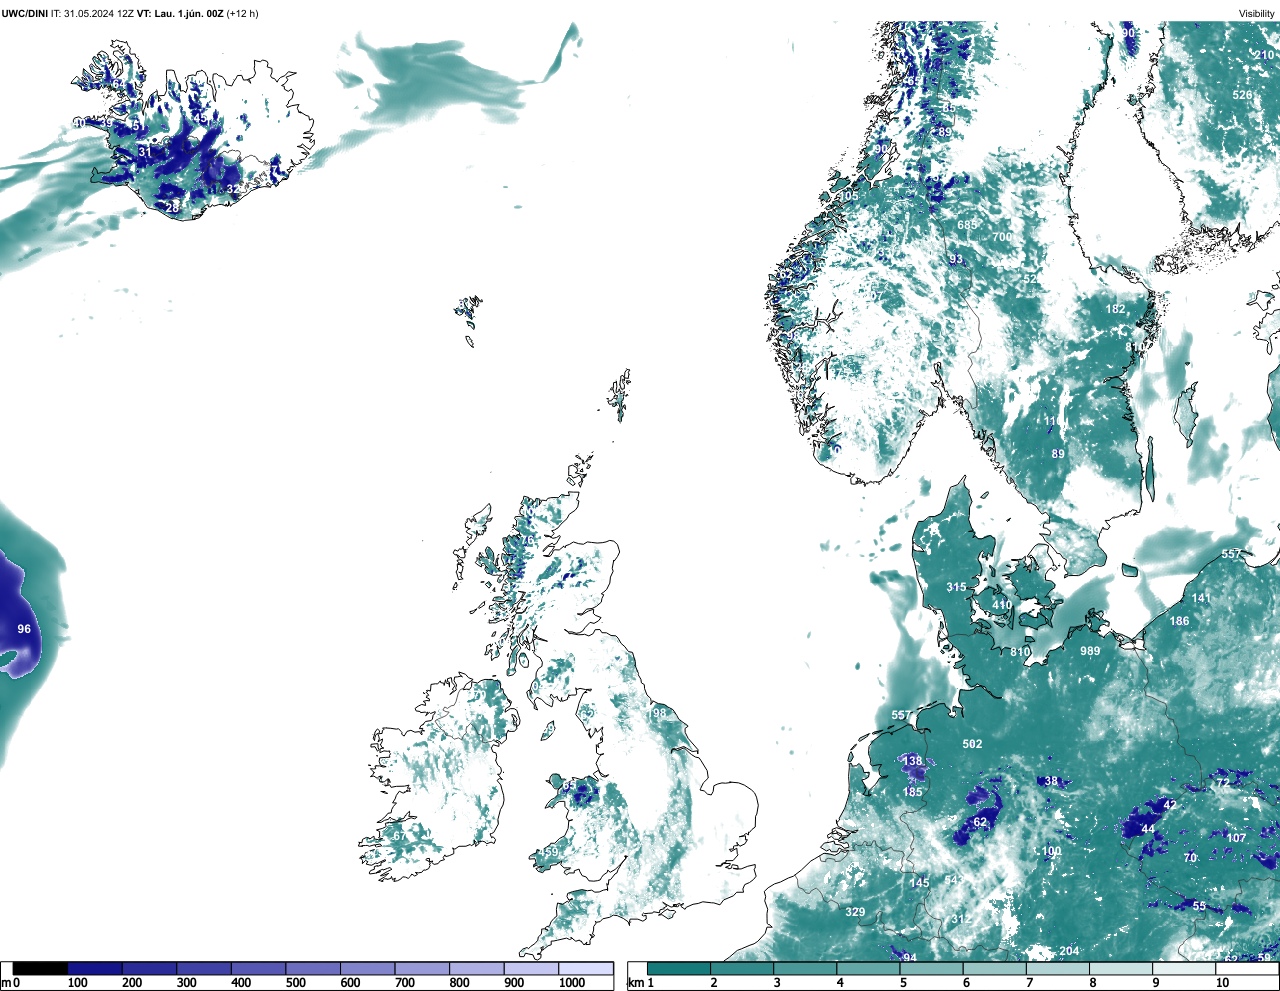
Task: Click the '138' value in Netherlands fog patch
Action: (913, 761)
